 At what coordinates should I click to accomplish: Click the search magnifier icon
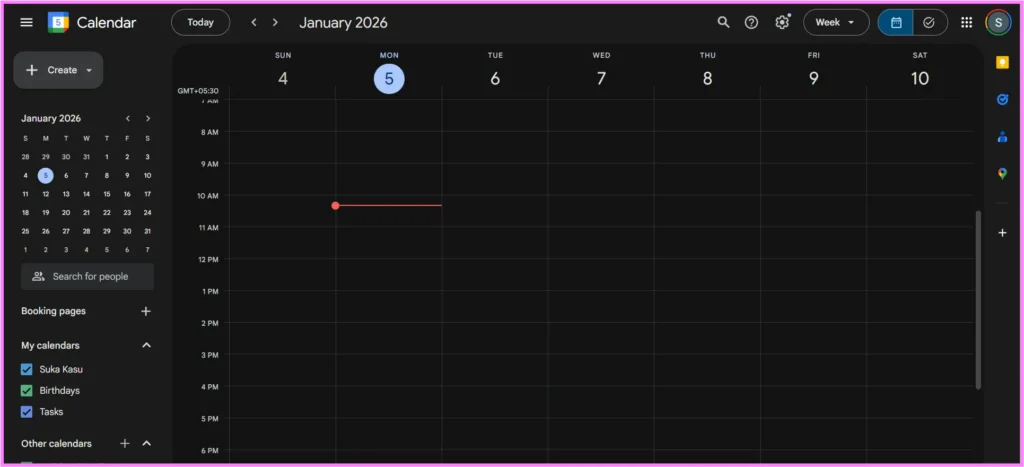coord(723,22)
